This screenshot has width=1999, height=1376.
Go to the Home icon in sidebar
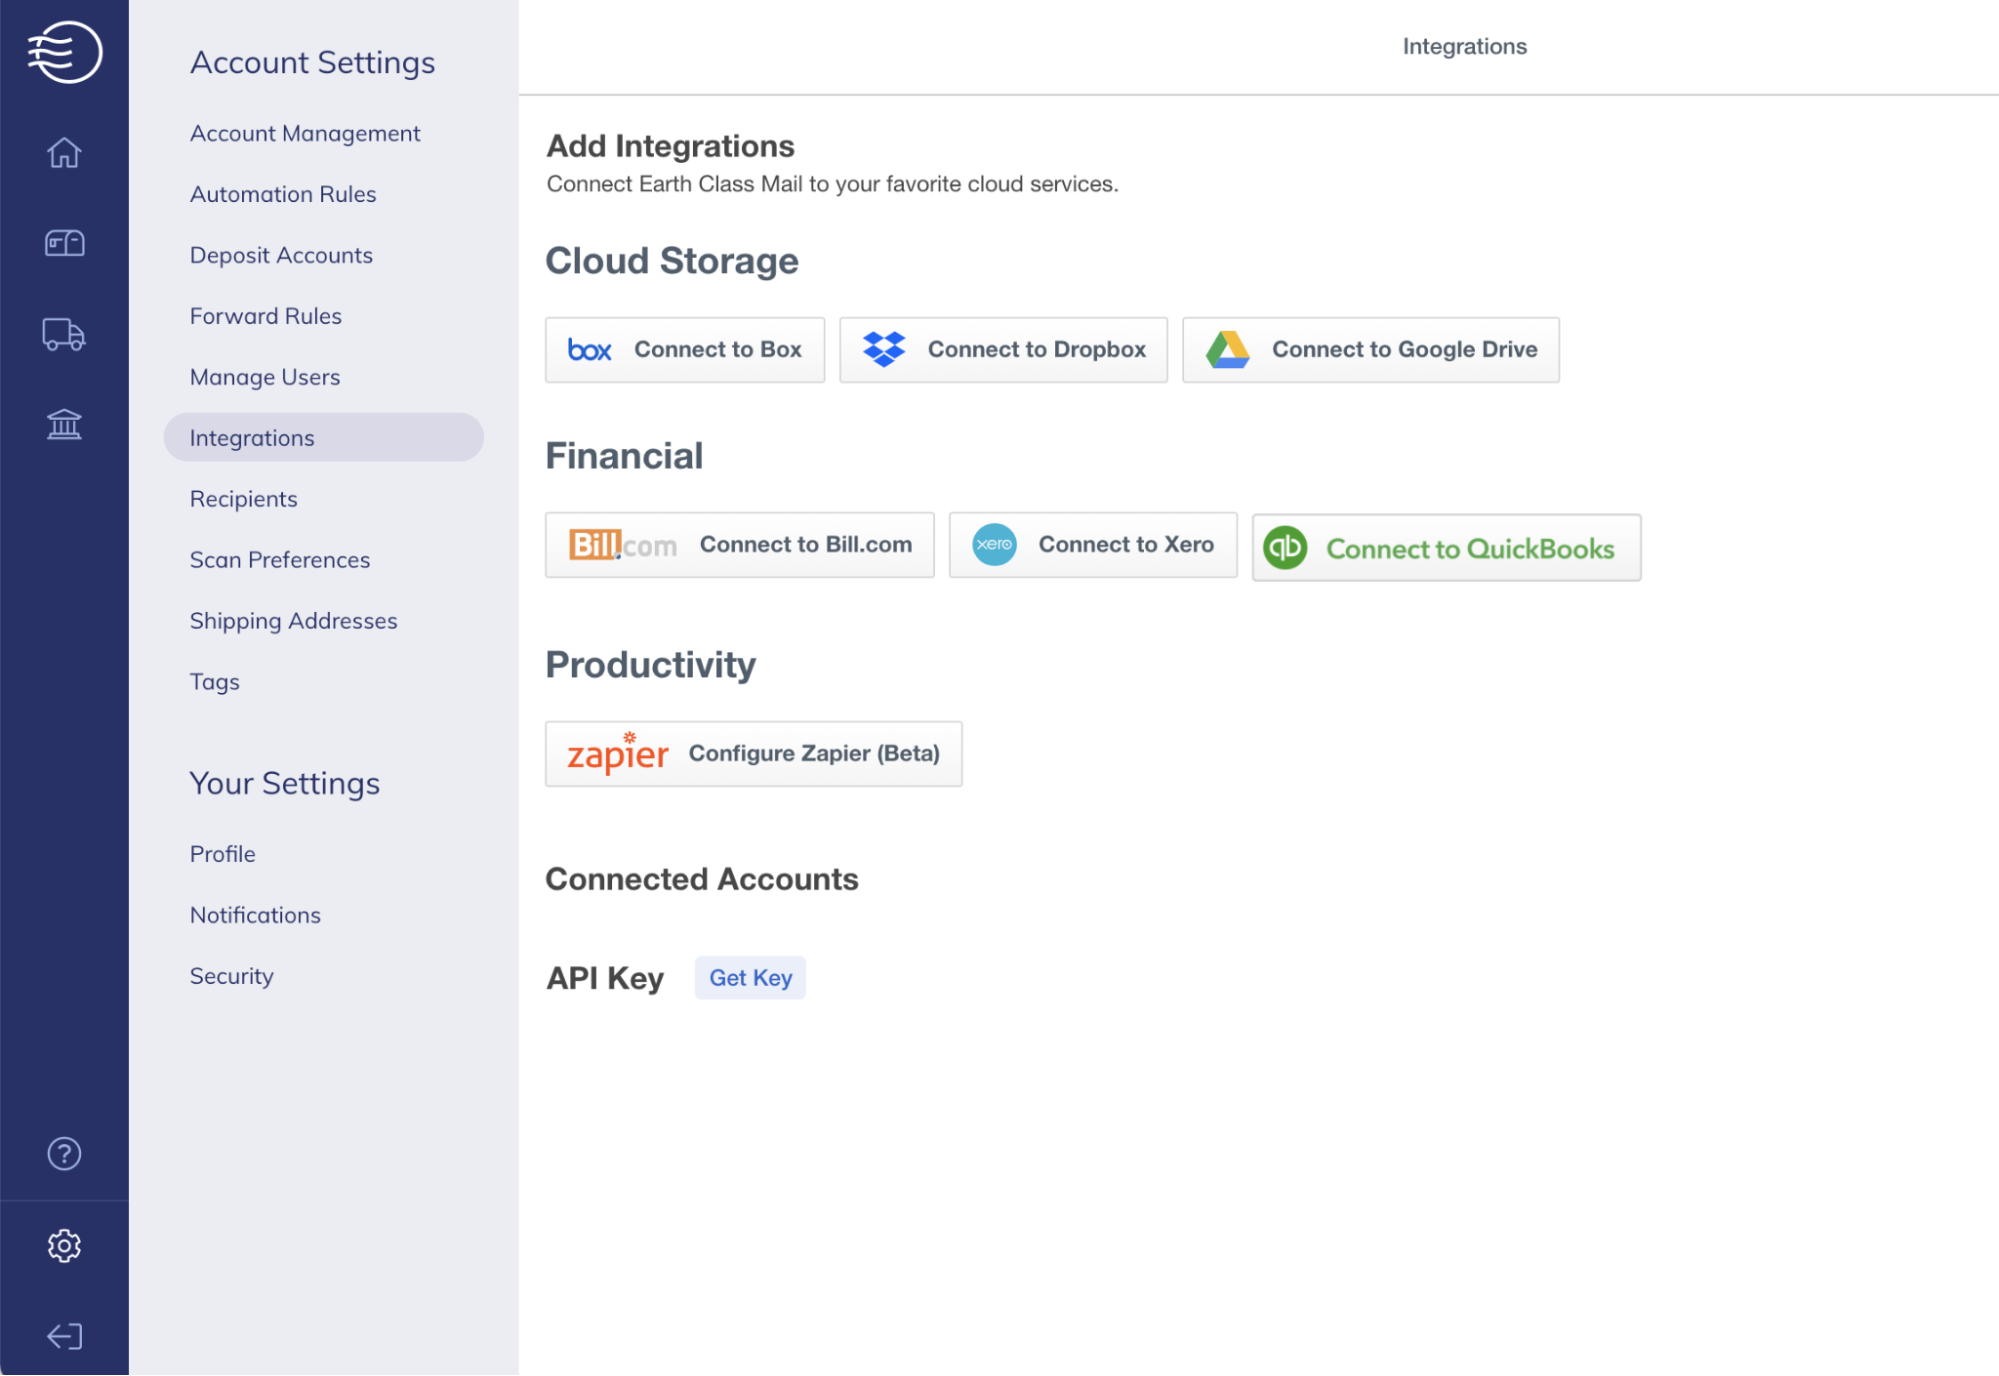(x=64, y=152)
